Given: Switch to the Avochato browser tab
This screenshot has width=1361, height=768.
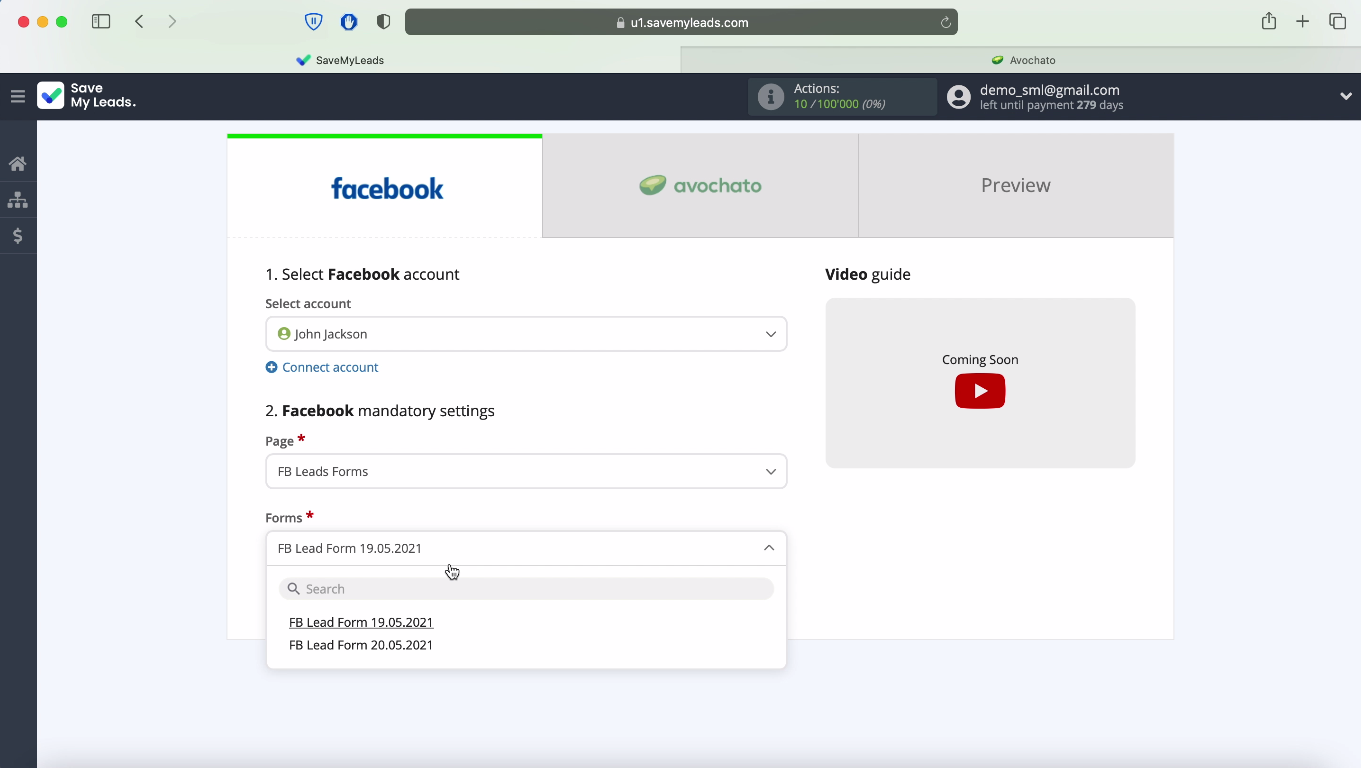Looking at the screenshot, I should click(1021, 60).
